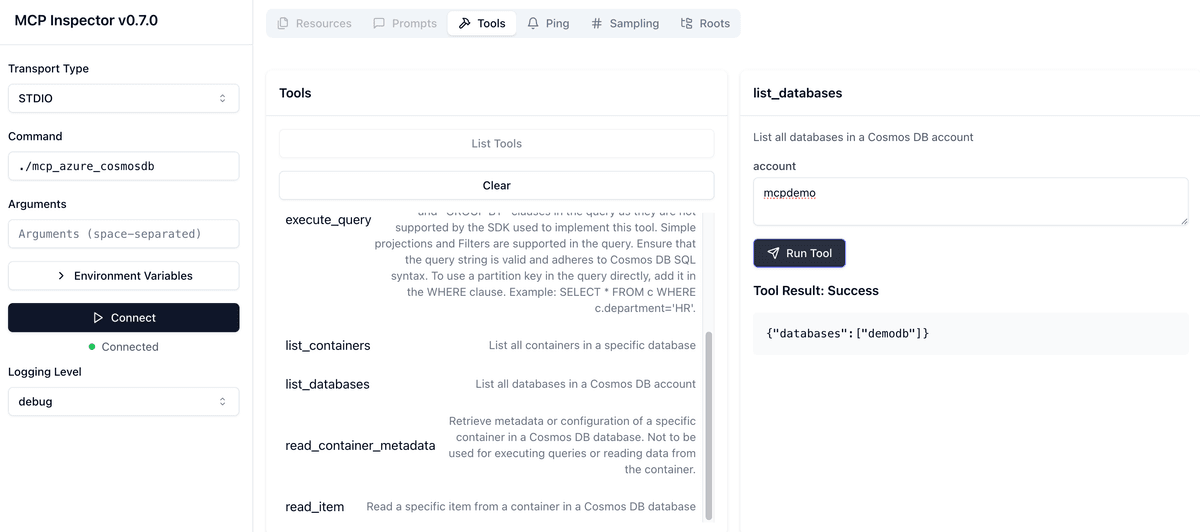Open the Ping tab
Screen dimensions: 1200x532
pyautogui.click(x=548, y=23)
